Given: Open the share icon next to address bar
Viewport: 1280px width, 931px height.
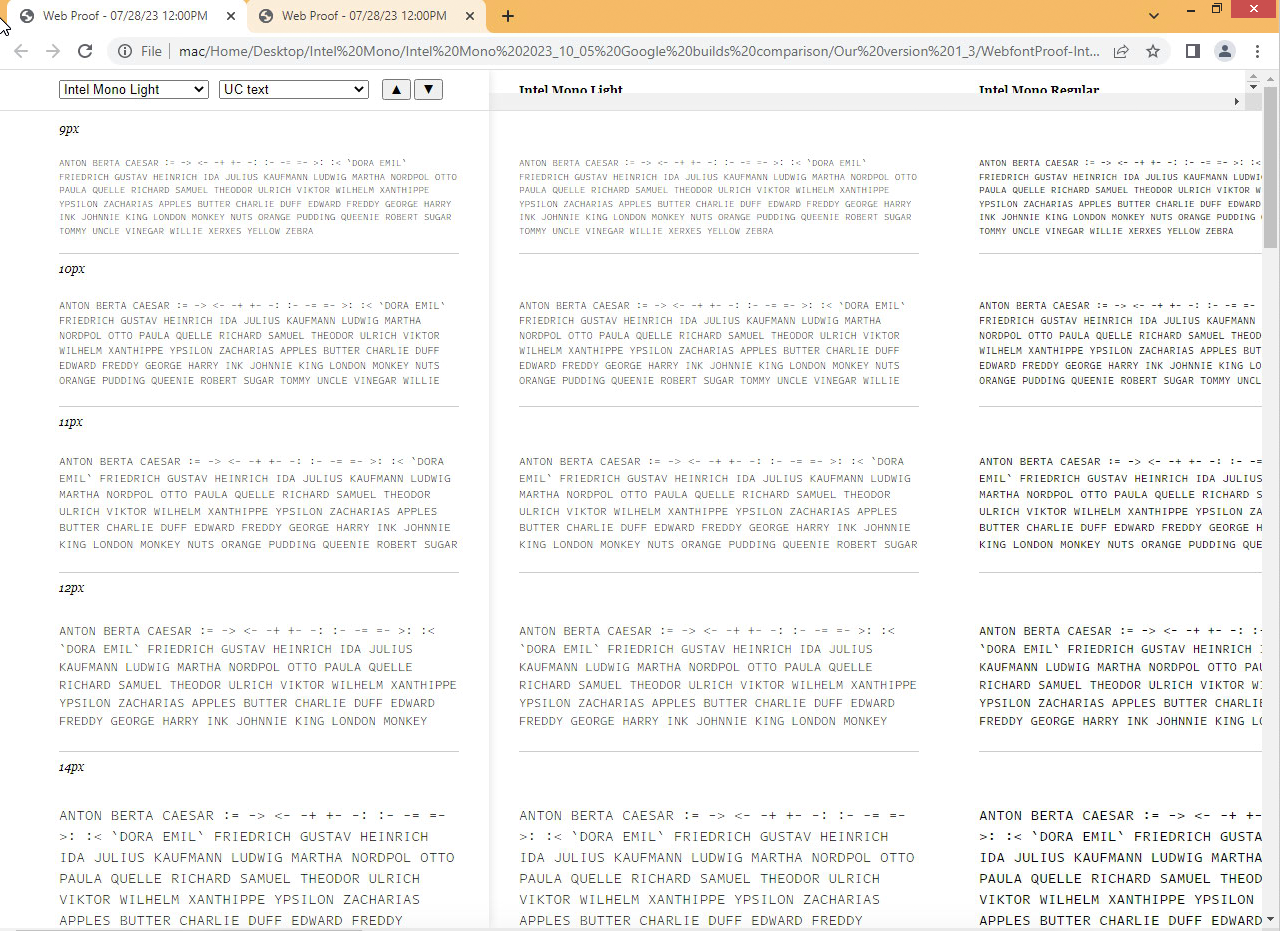Looking at the screenshot, I should [1122, 50].
